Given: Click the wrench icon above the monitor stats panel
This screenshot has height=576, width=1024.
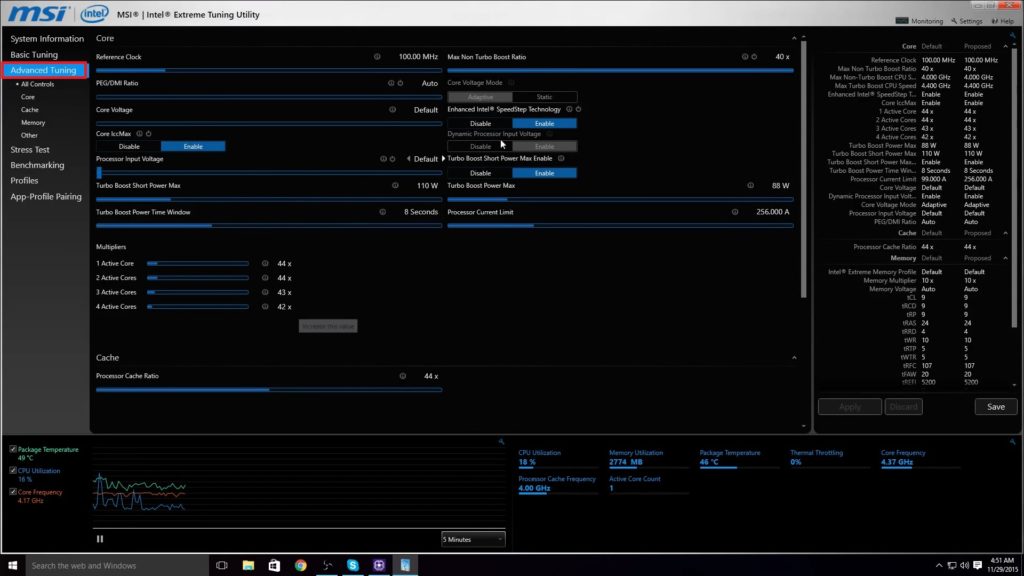Looking at the screenshot, I should tap(1013, 442).
